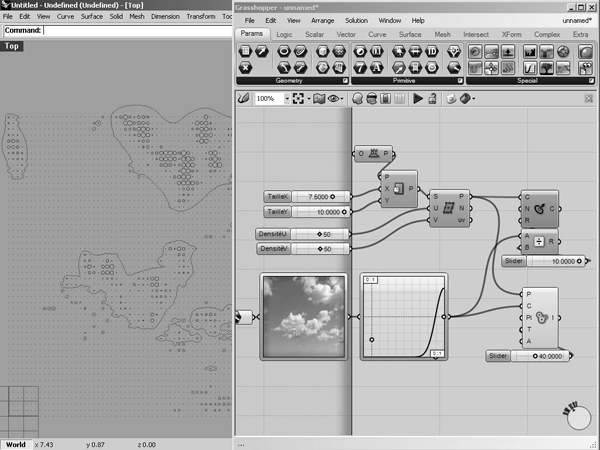The image size is (600, 450).
Task: Click the DensitéV slider handle
Action: coord(320,249)
